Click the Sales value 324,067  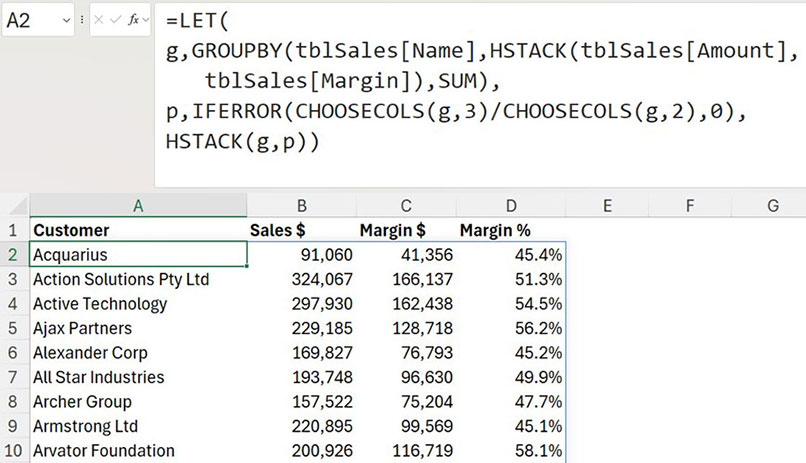point(302,279)
